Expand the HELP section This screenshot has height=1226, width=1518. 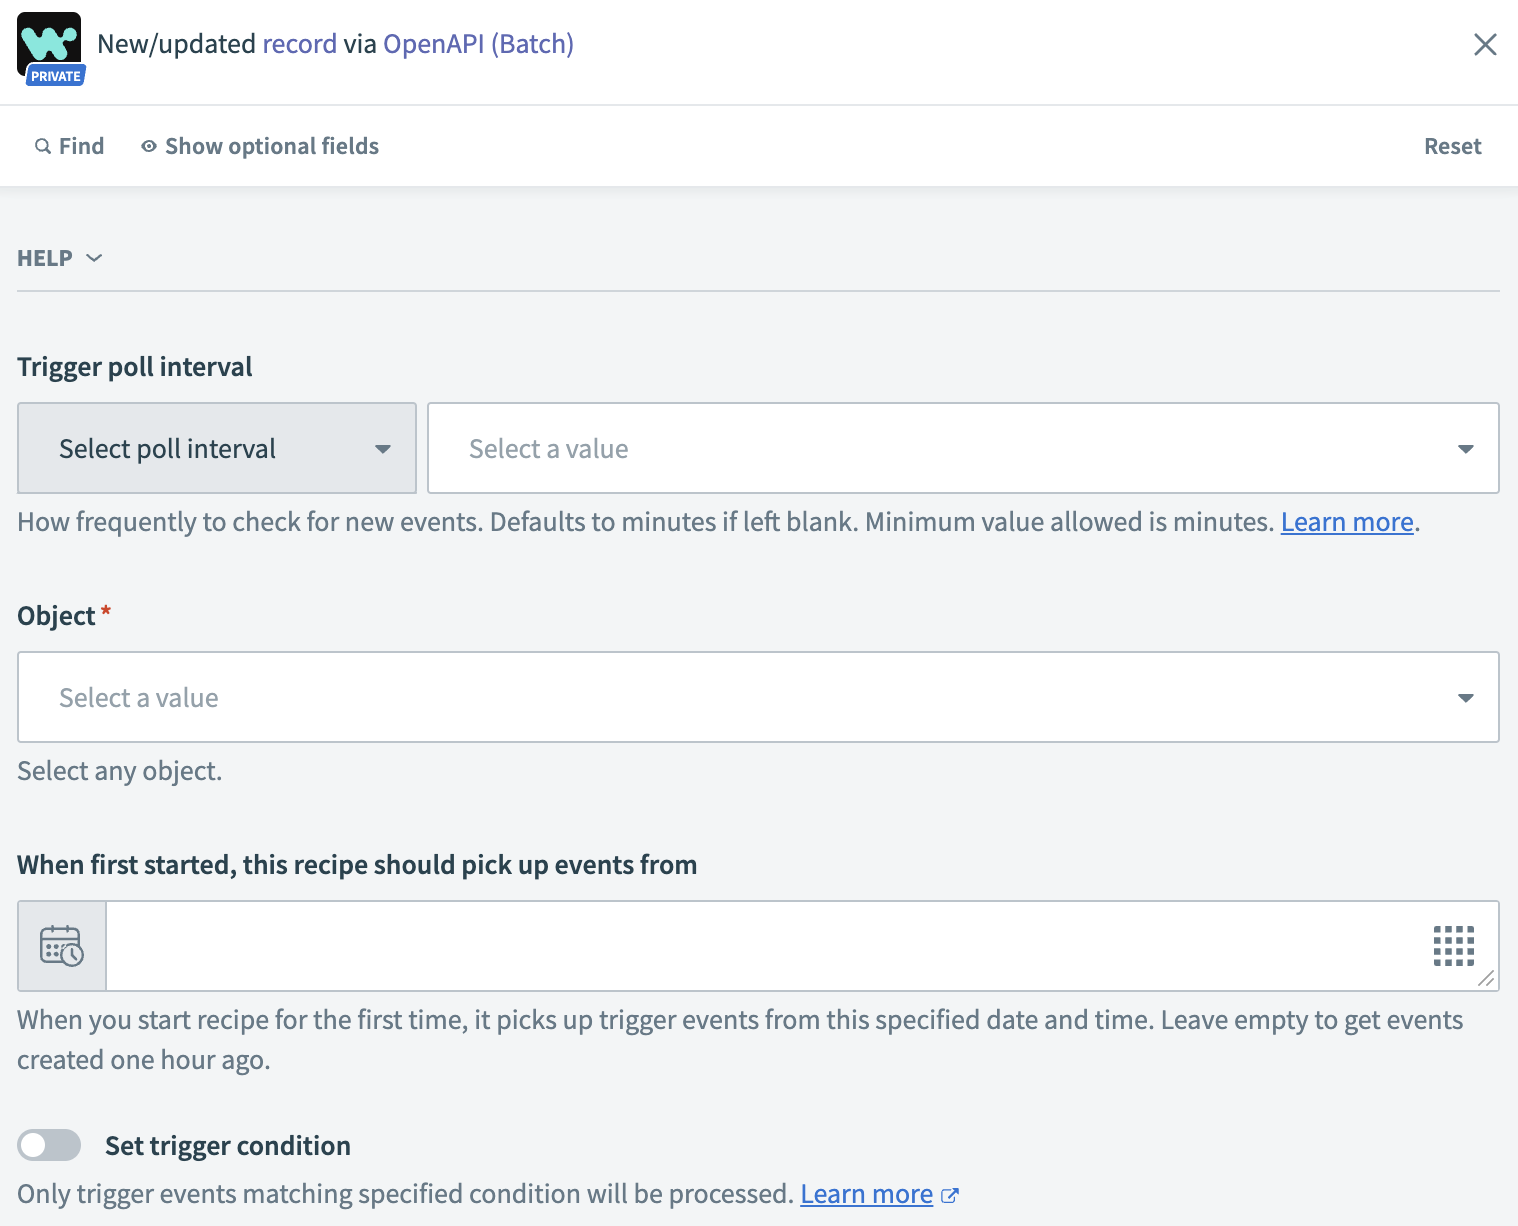pos(60,258)
